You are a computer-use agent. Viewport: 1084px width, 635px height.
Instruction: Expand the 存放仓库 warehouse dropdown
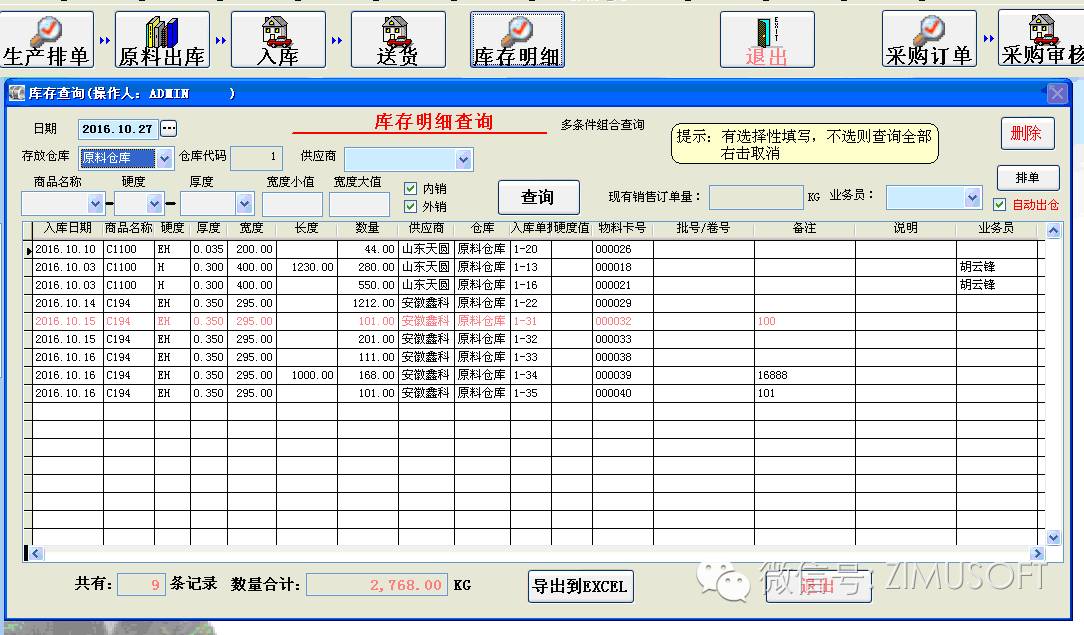165,158
